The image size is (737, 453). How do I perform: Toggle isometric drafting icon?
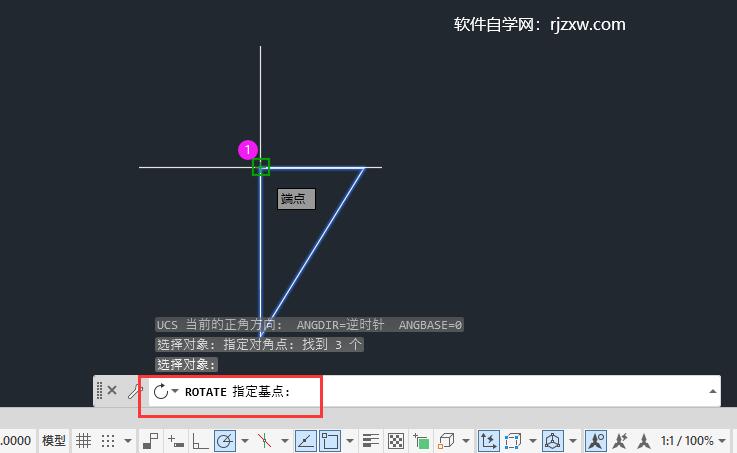pyautogui.click(x=265, y=441)
